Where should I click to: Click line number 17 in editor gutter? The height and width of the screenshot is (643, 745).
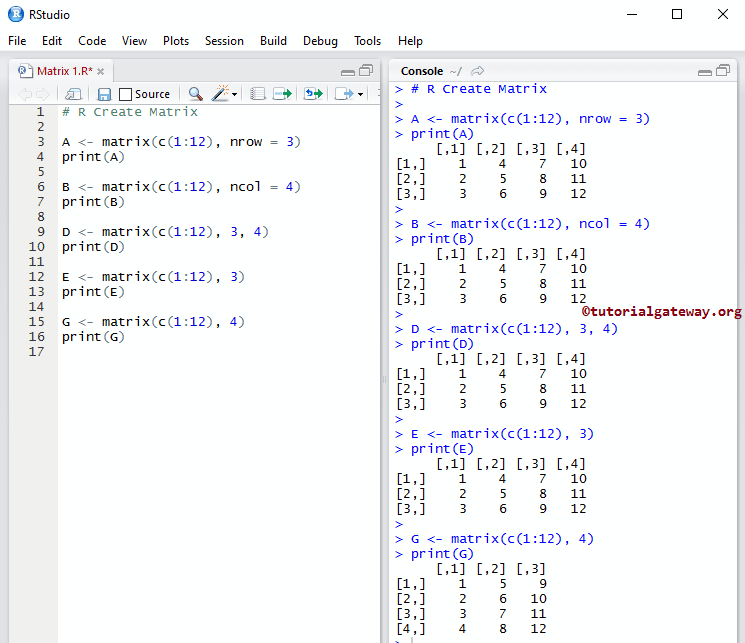coord(36,352)
